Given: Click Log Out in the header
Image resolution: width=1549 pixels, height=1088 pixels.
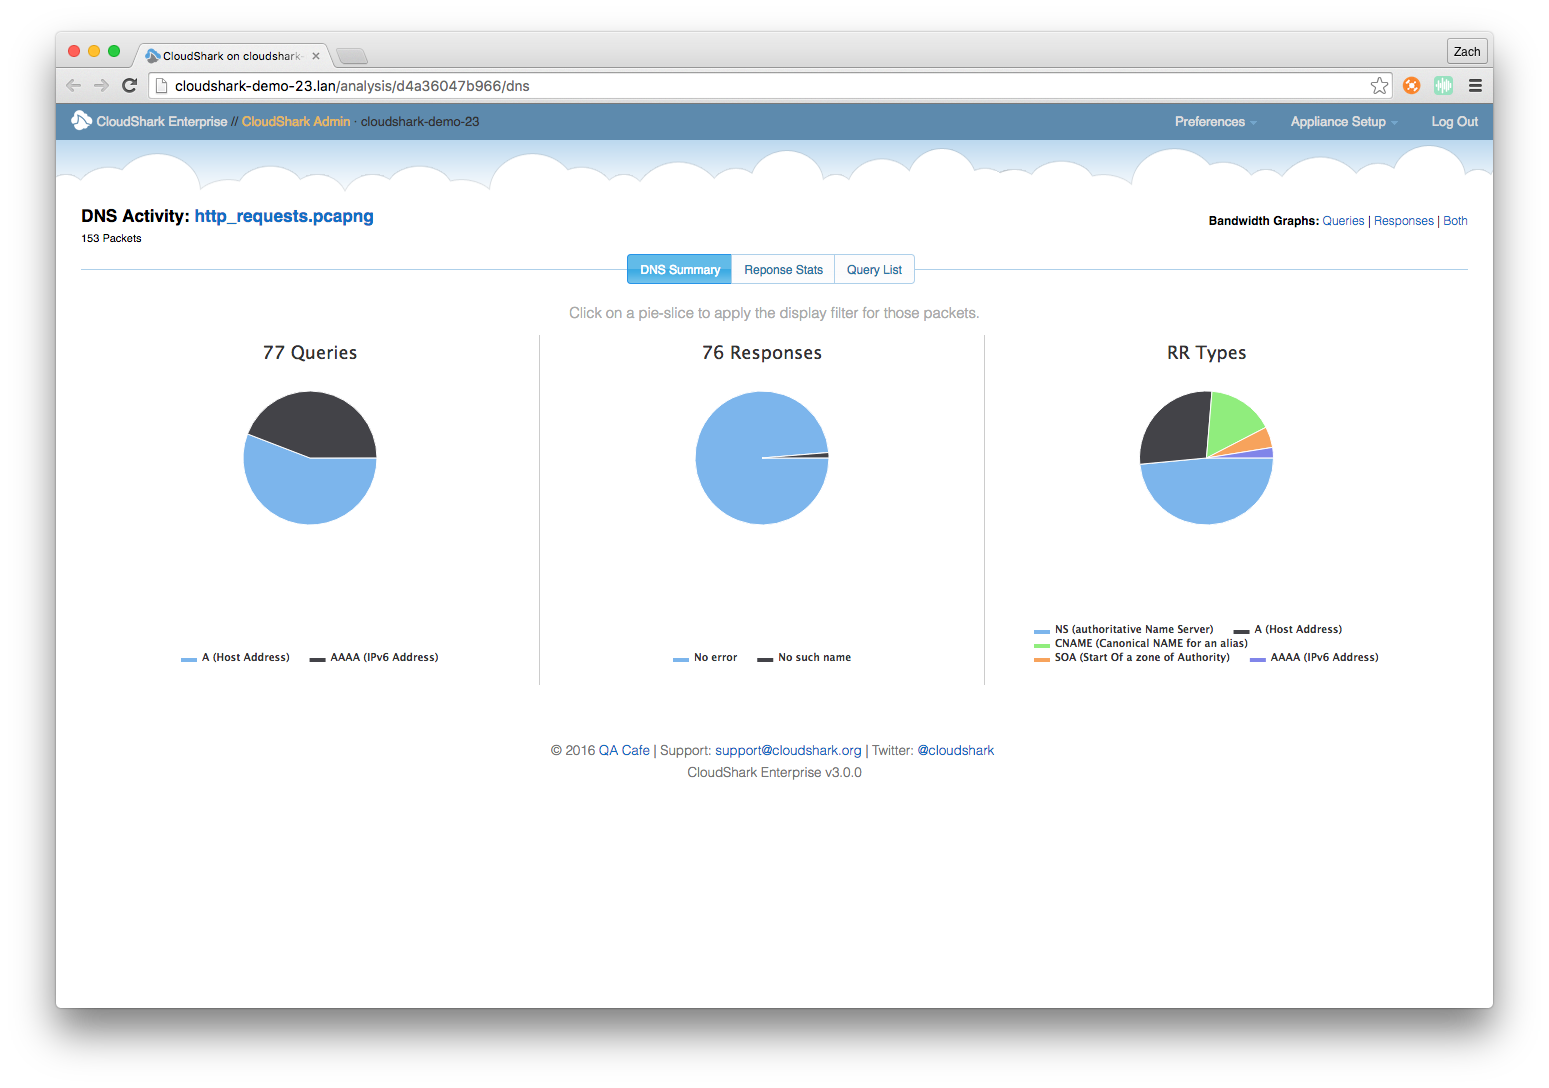Looking at the screenshot, I should click(1454, 121).
